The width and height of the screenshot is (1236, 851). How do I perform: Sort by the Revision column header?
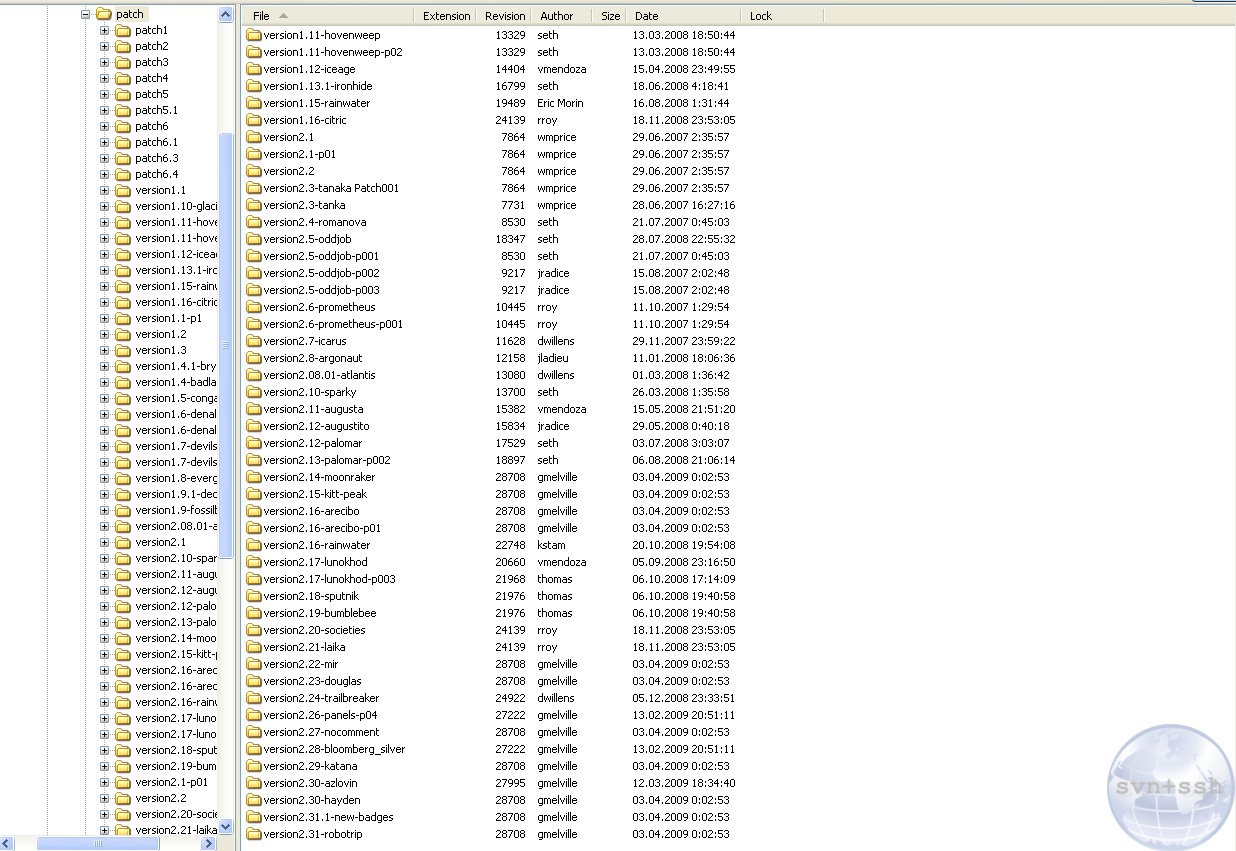[x=504, y=16]
